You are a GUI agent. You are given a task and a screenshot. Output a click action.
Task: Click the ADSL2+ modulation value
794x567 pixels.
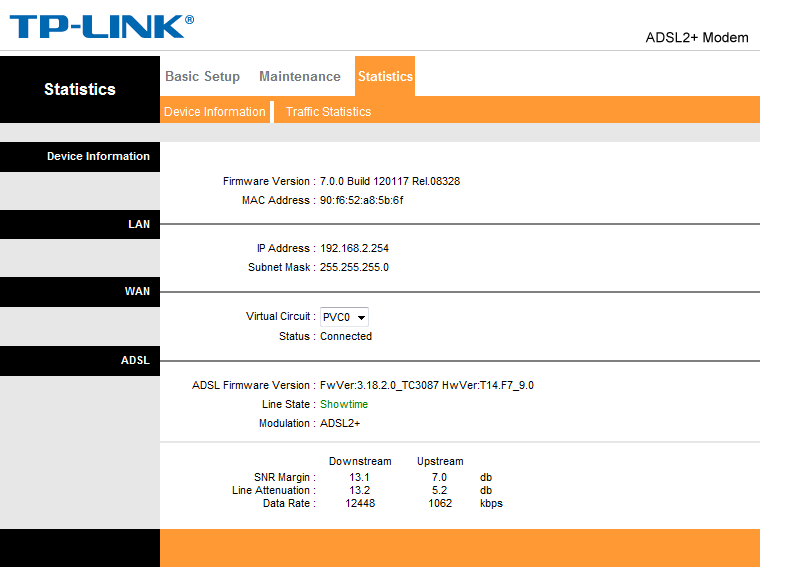pos(340,423)
